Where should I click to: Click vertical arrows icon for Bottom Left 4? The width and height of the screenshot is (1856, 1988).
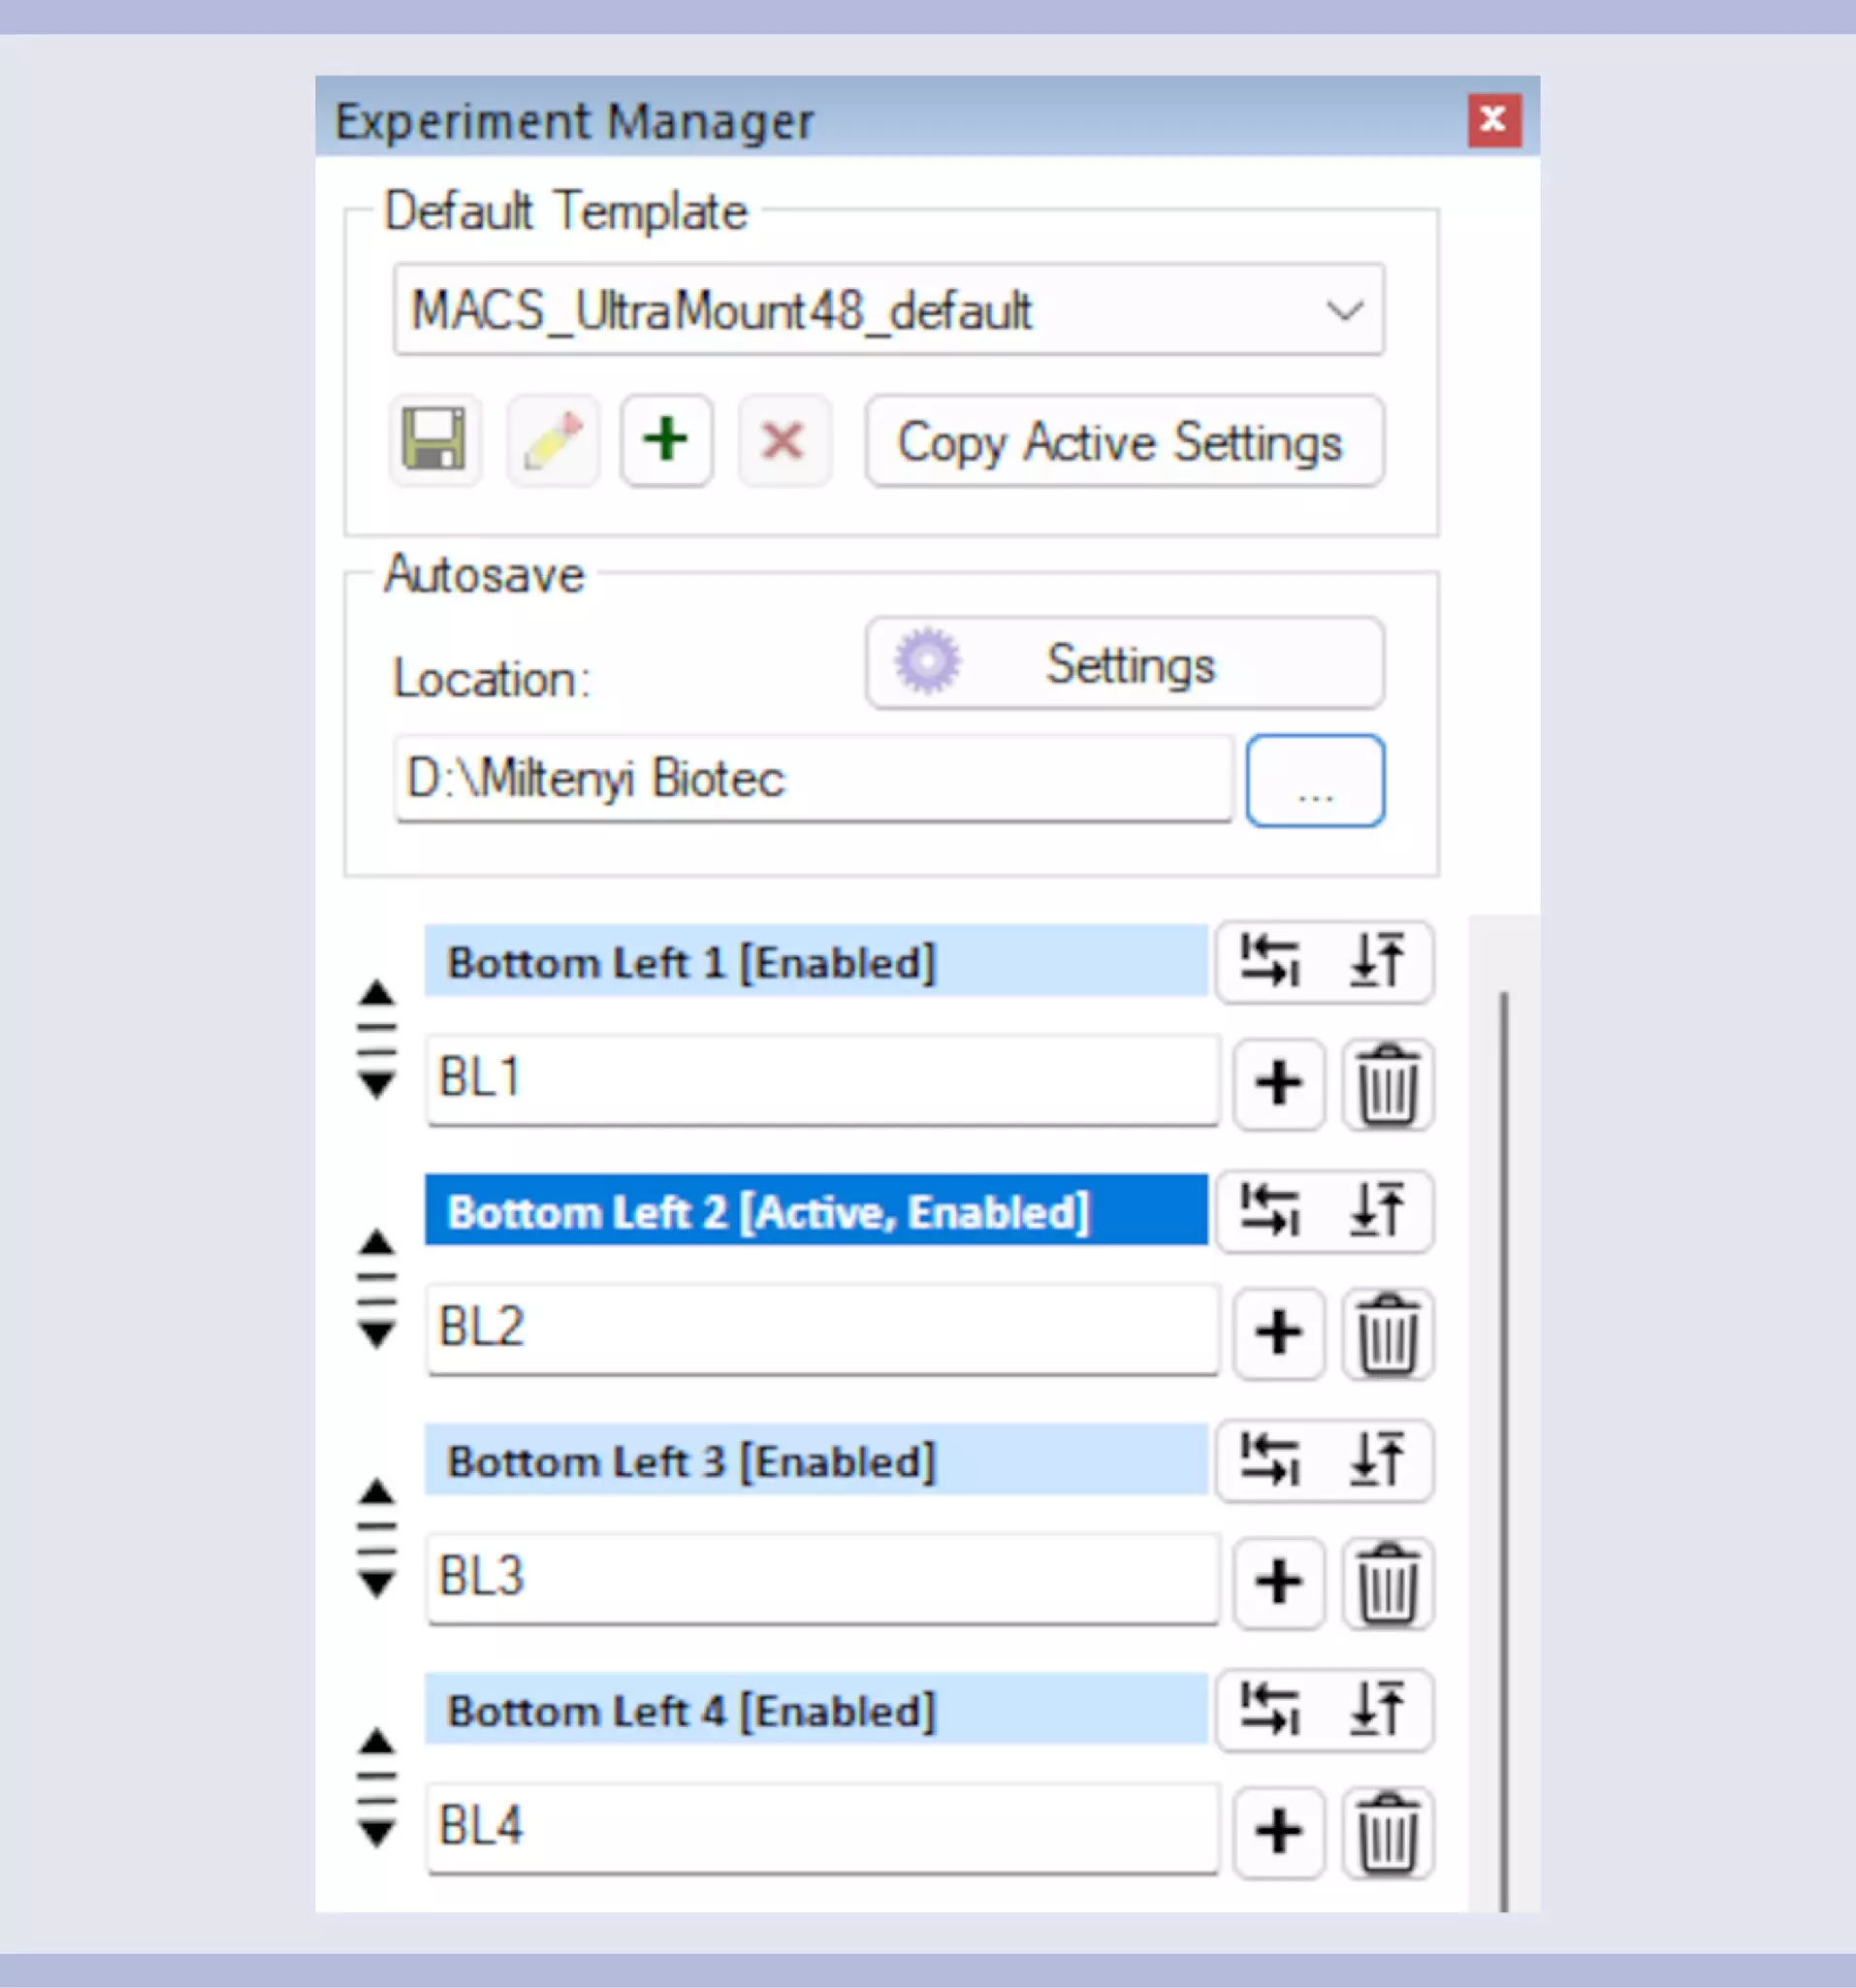tap(1378, 1710)
